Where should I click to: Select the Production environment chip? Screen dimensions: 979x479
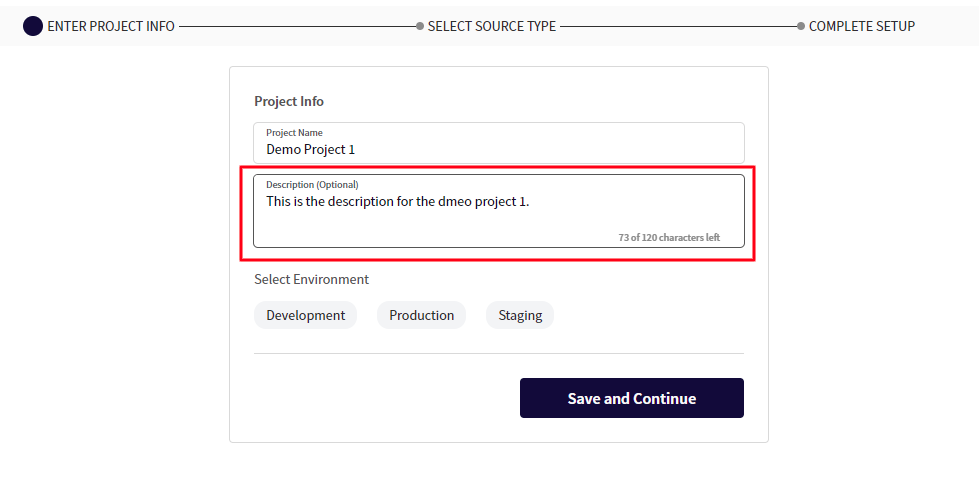pos(421,315)
